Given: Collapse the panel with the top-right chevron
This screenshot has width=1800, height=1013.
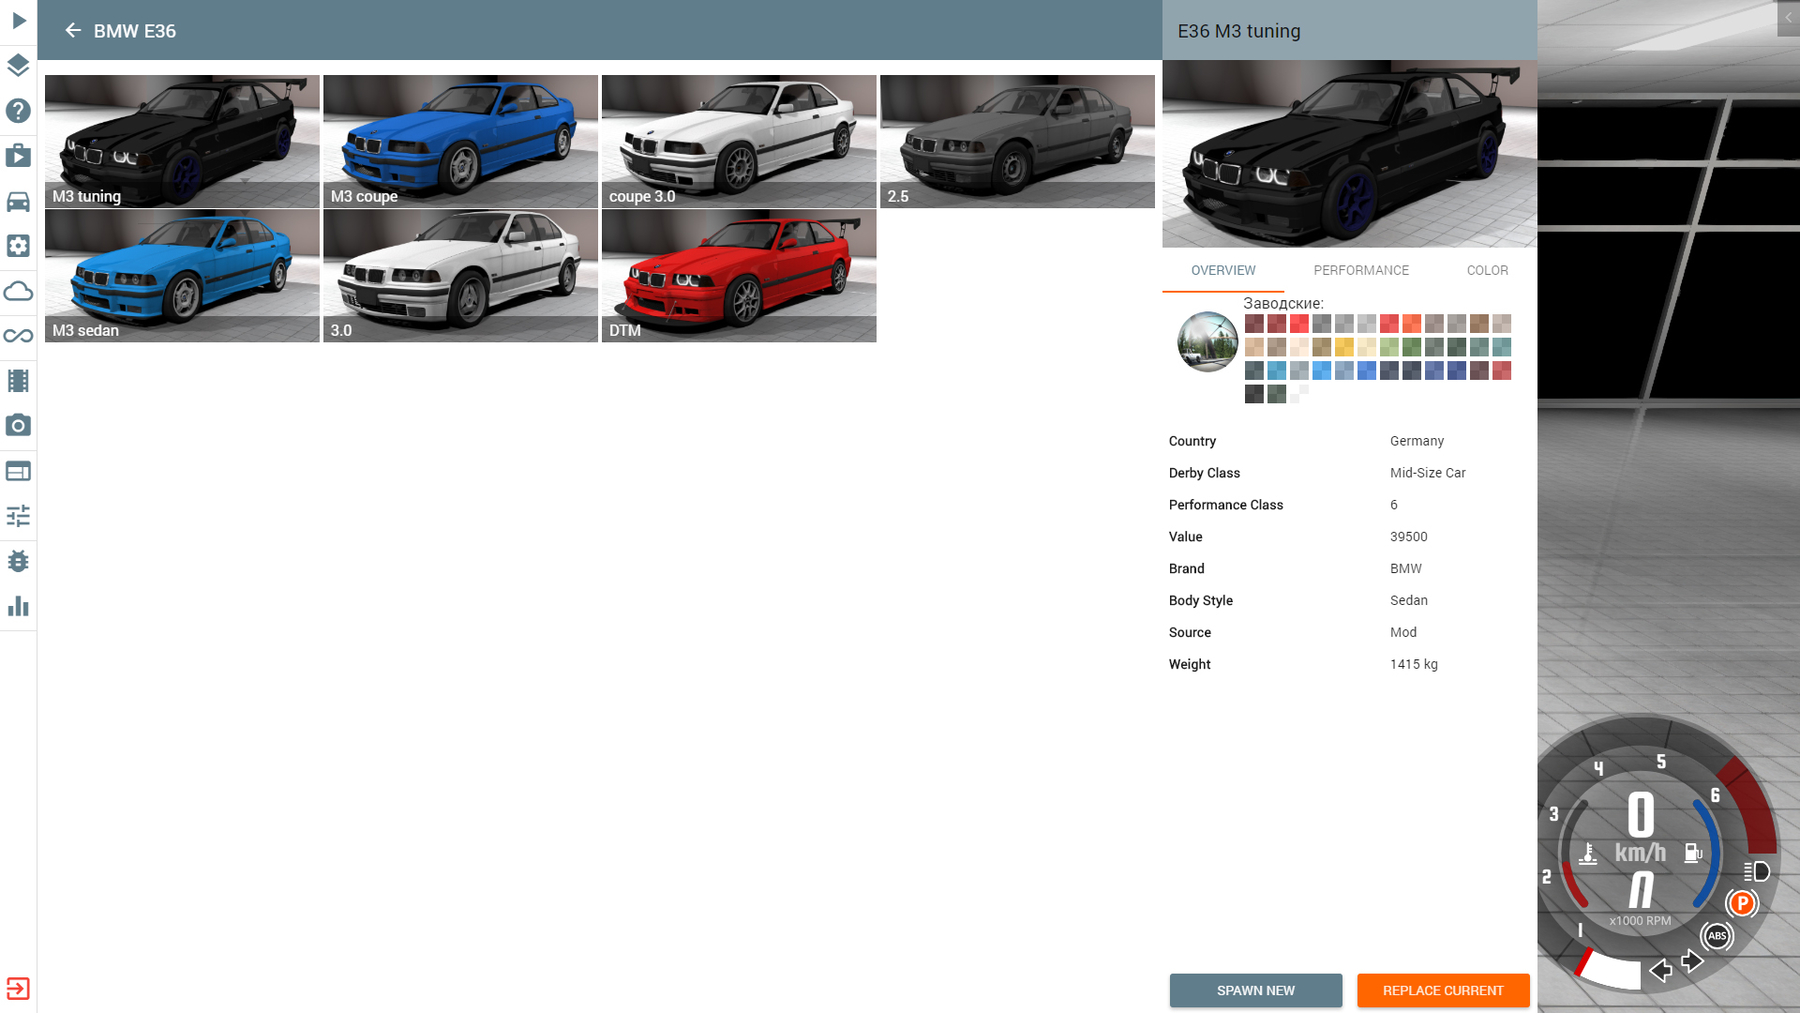Looking at the screenshot, I should pyautogui.click(x=1788, y=18).
